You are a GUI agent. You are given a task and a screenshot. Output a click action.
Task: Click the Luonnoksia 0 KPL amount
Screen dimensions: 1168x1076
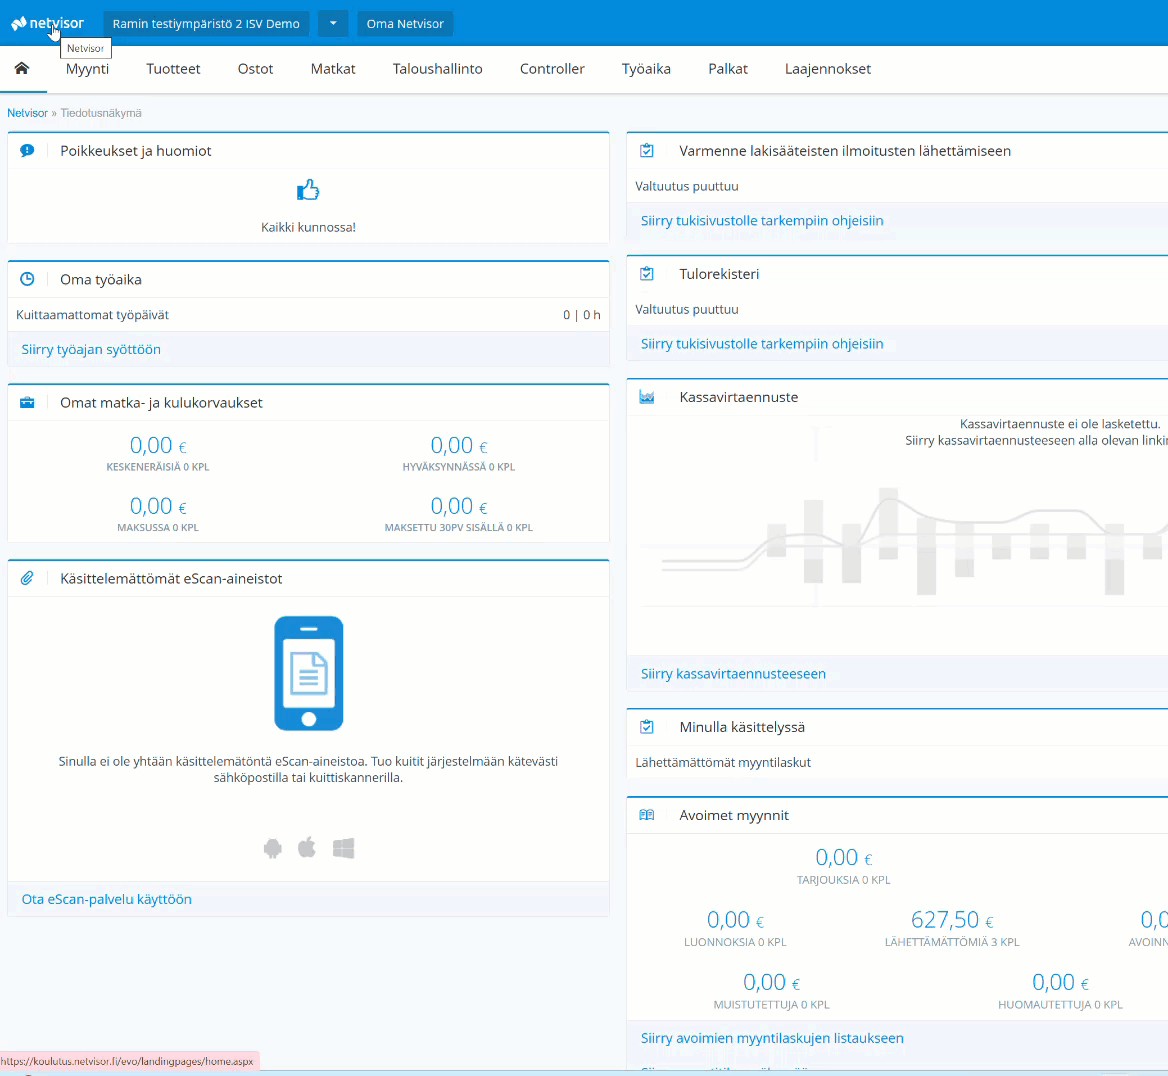click(735, 920)
